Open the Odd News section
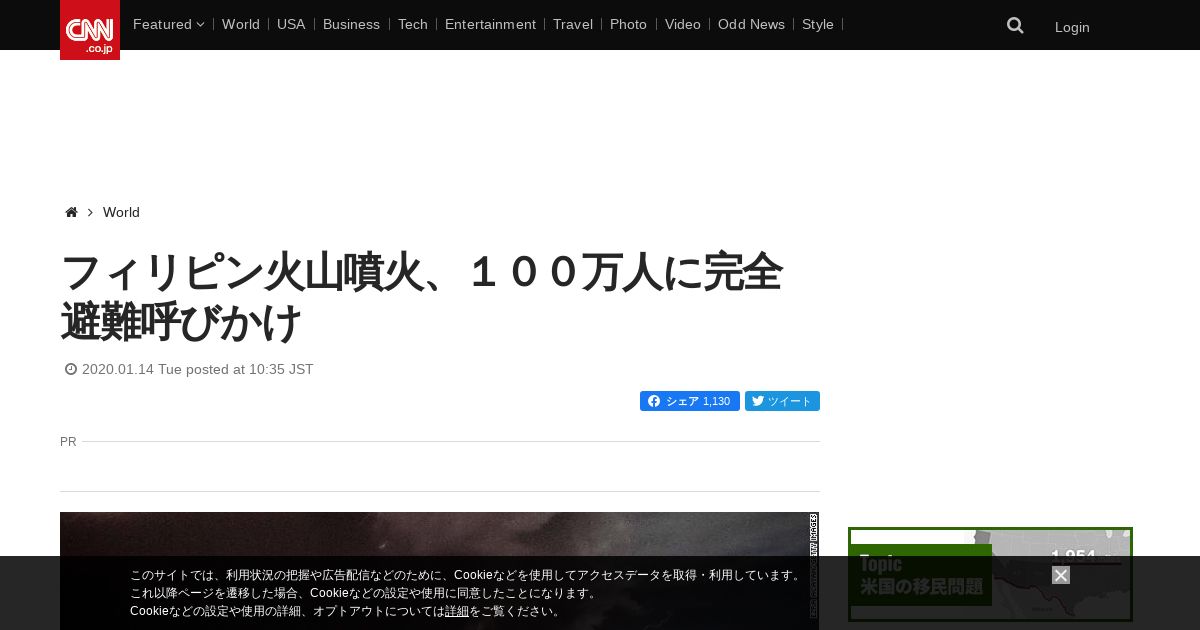This screenshot has width=1200, height=630. [x=751, y=24]
